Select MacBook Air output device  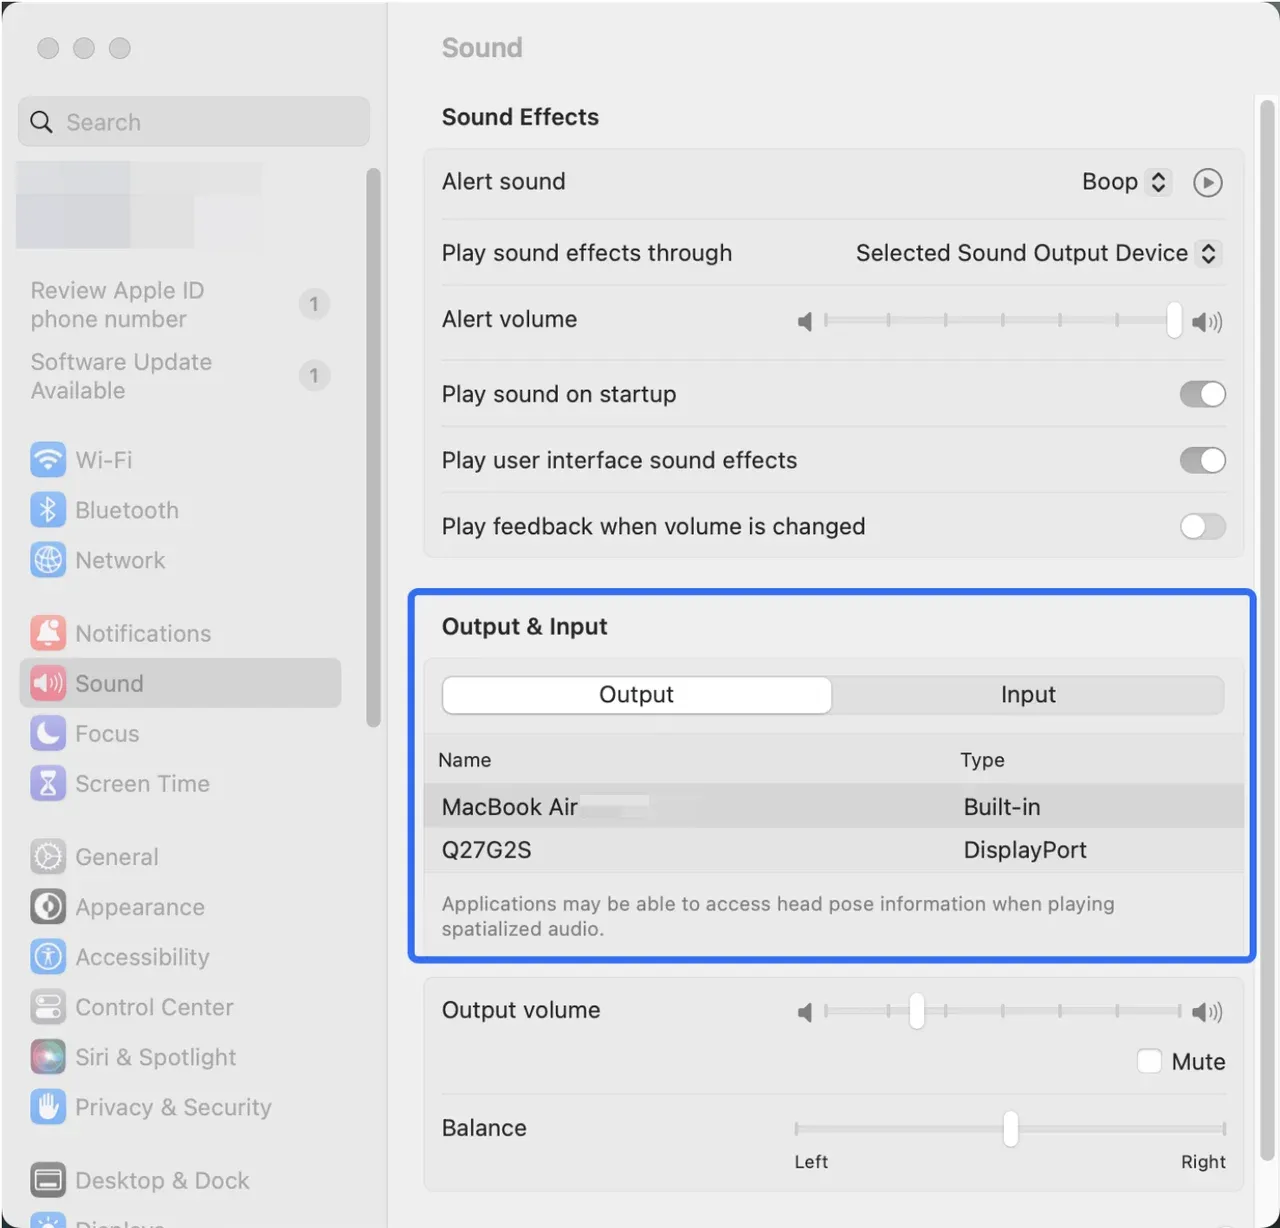click(834, 806)
